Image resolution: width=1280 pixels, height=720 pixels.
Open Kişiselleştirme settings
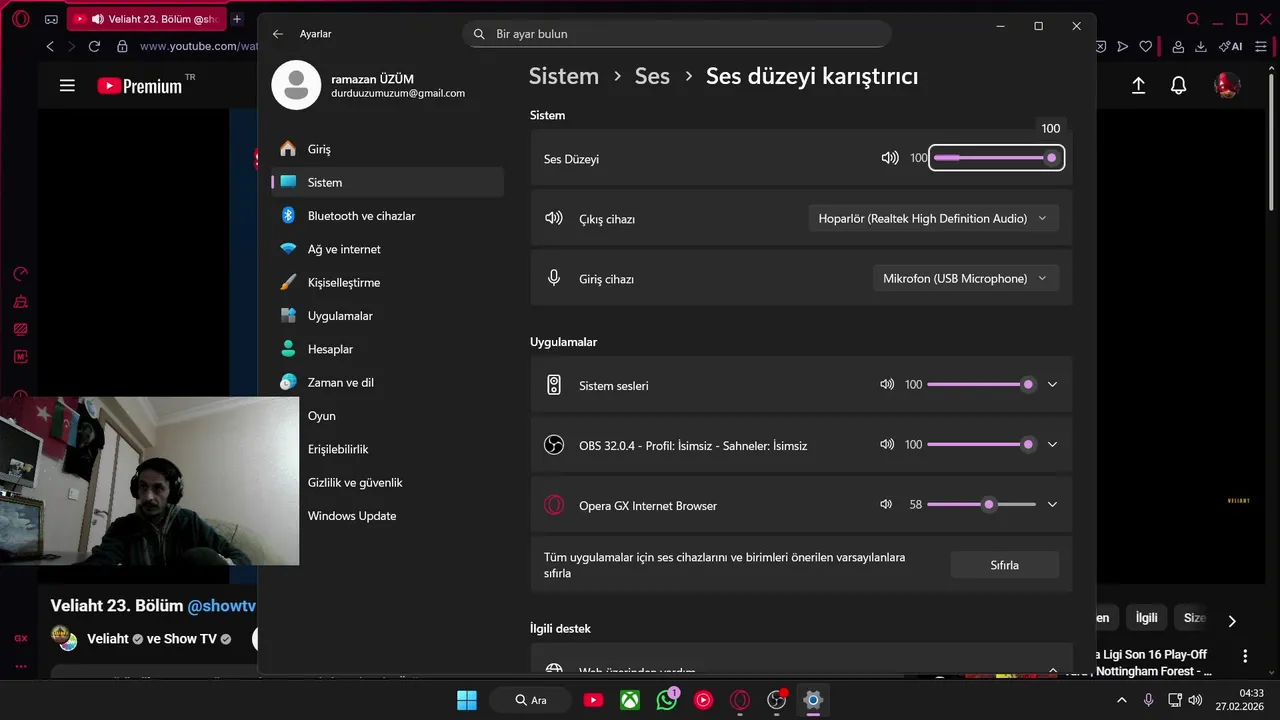[x=387, y=282]
